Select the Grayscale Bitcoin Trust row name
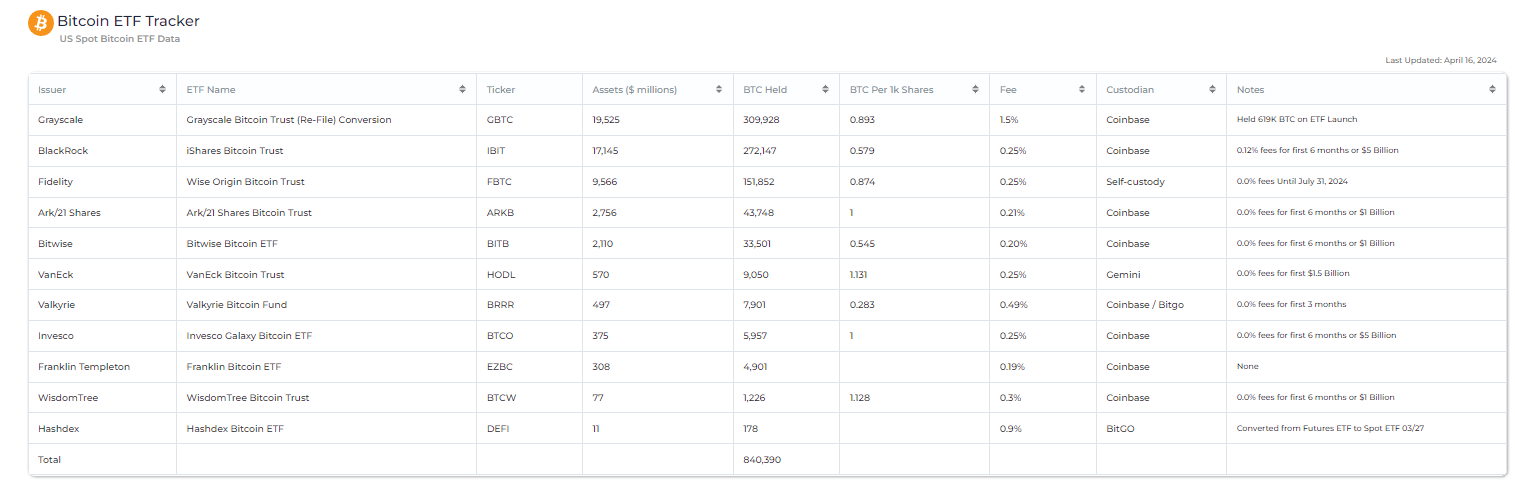 289,120
